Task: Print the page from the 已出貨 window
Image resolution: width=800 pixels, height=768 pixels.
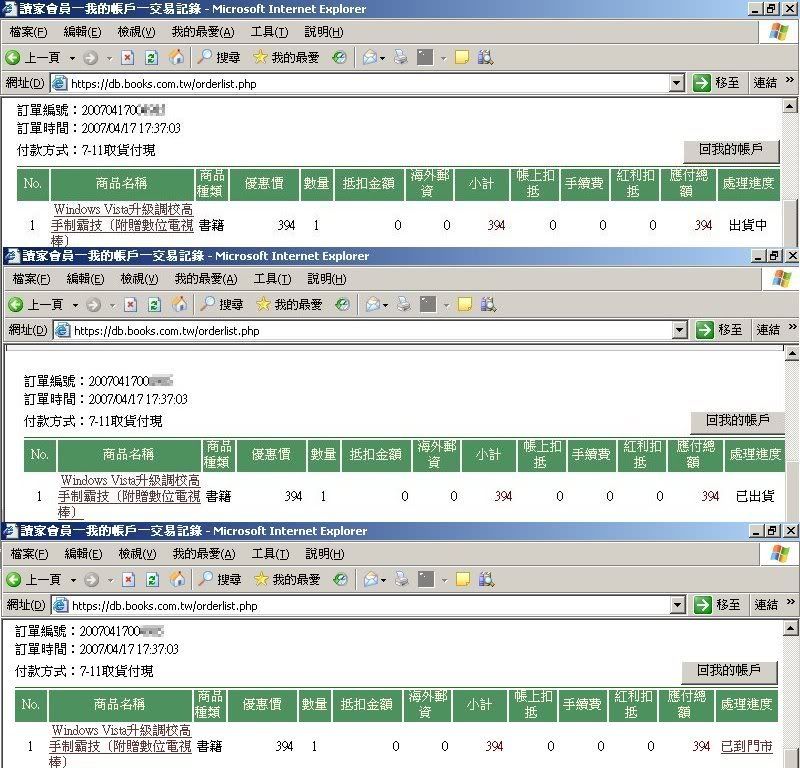Action: pyautogui.click(x=404, y=305)
